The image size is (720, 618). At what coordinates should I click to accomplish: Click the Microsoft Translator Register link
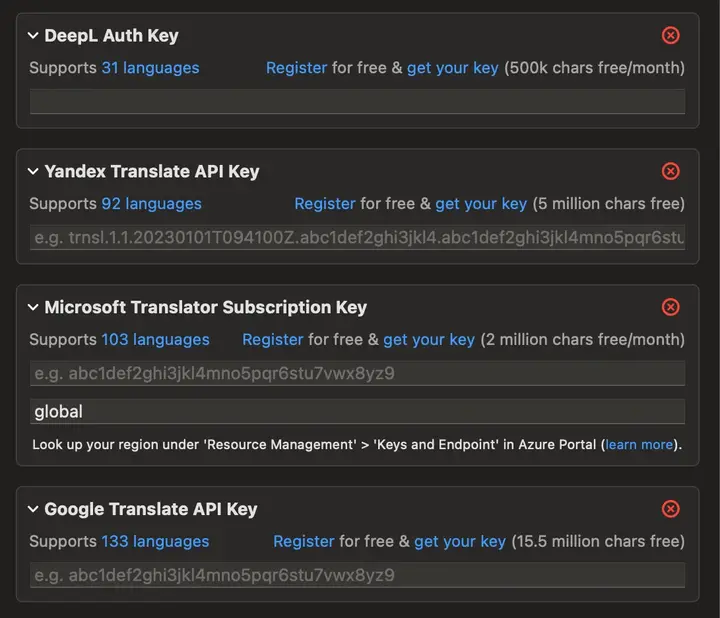click(273, 340)
